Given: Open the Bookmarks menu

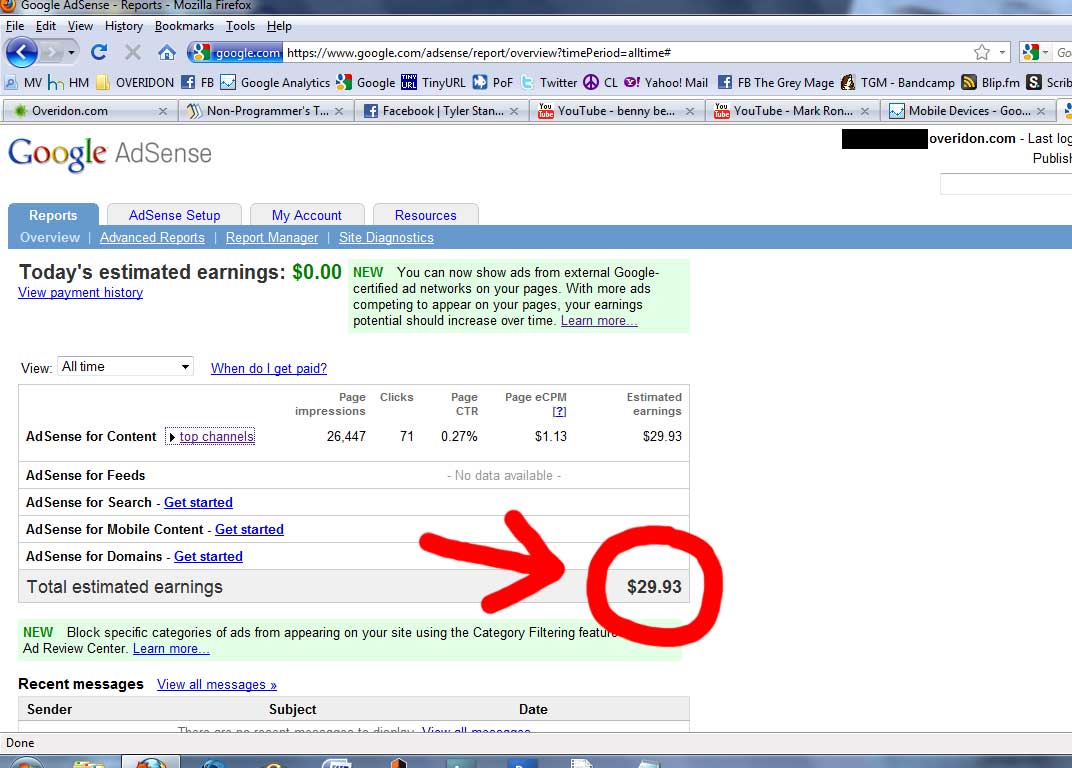Looking at the screenshot, I should click(184, 26).
